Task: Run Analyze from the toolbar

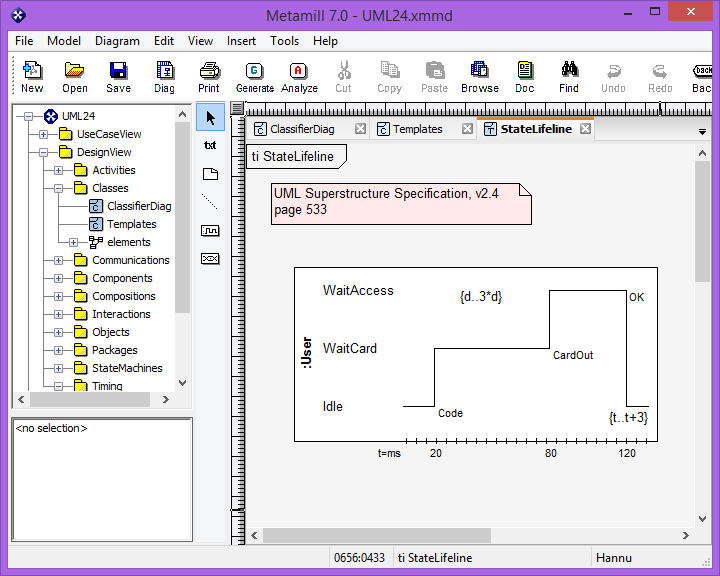Action: pyautogui.click(x=299, y=71)
